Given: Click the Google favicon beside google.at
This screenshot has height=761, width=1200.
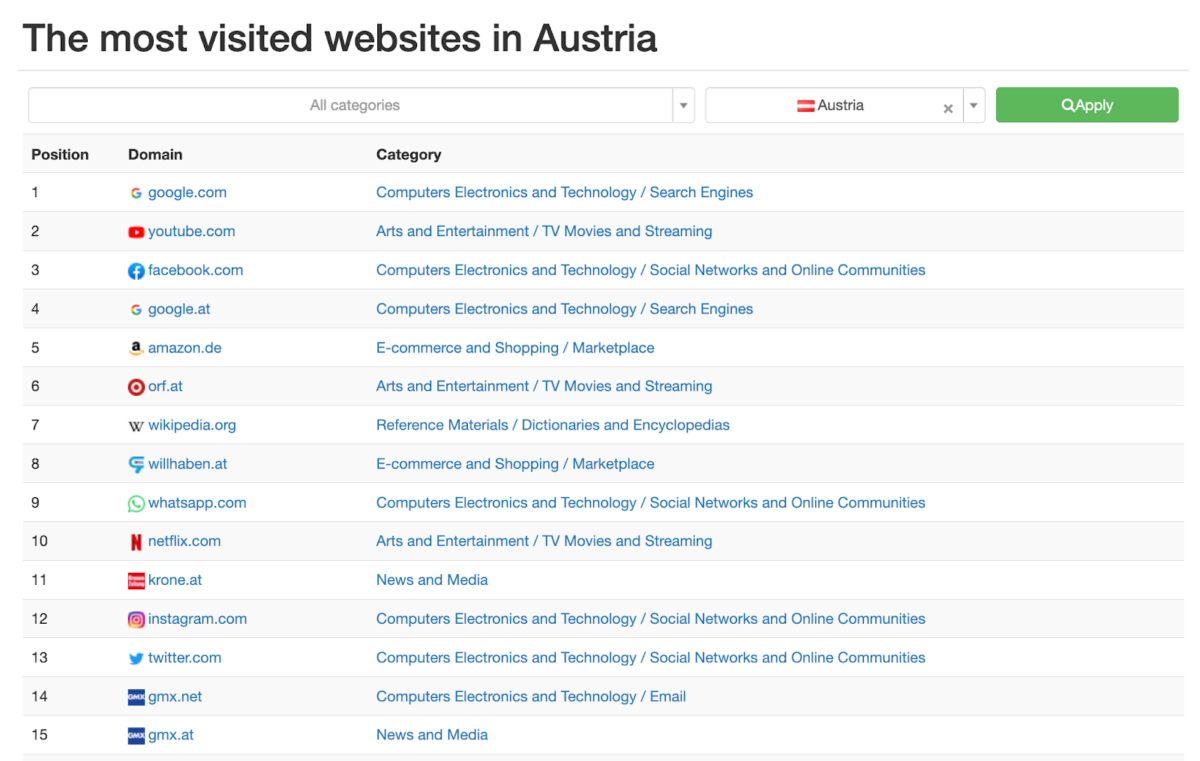Looking at the screenshot, I should point(136,310).
